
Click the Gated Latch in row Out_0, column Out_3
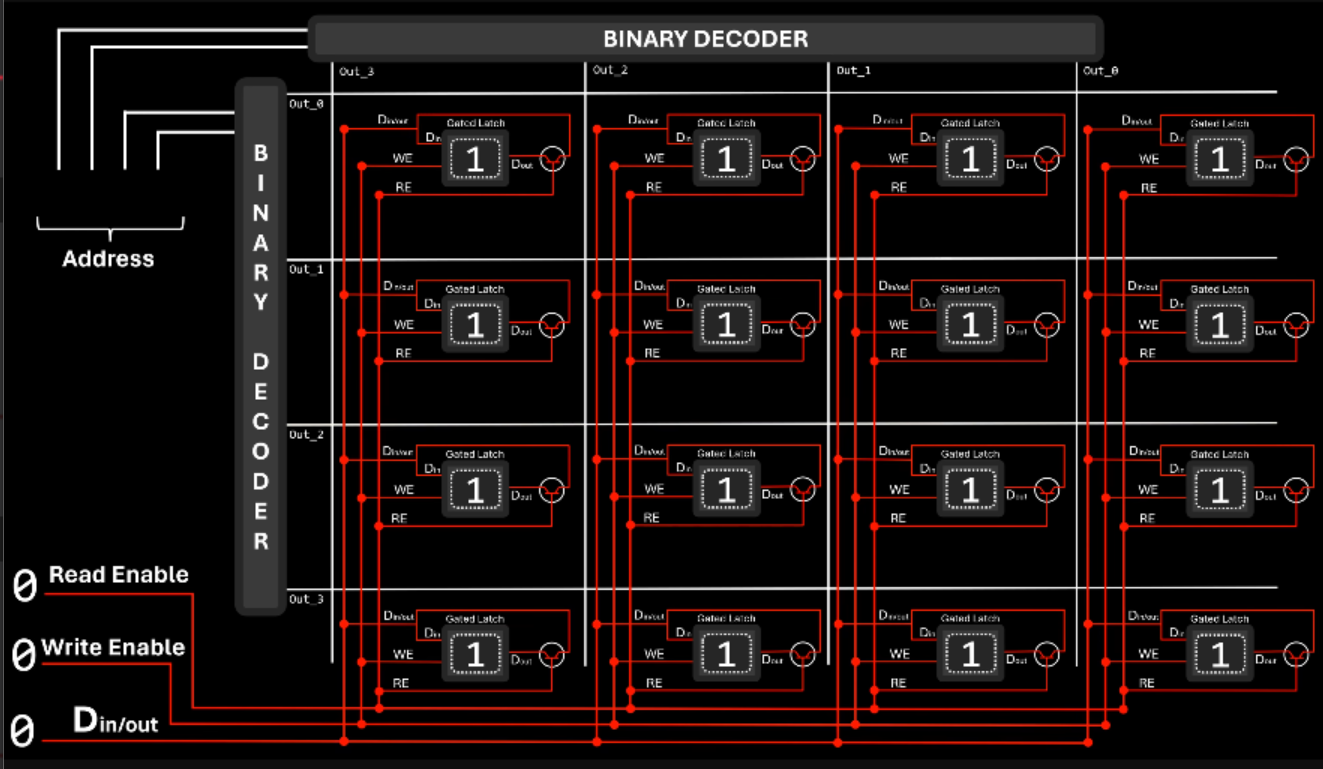click(475, 158)
